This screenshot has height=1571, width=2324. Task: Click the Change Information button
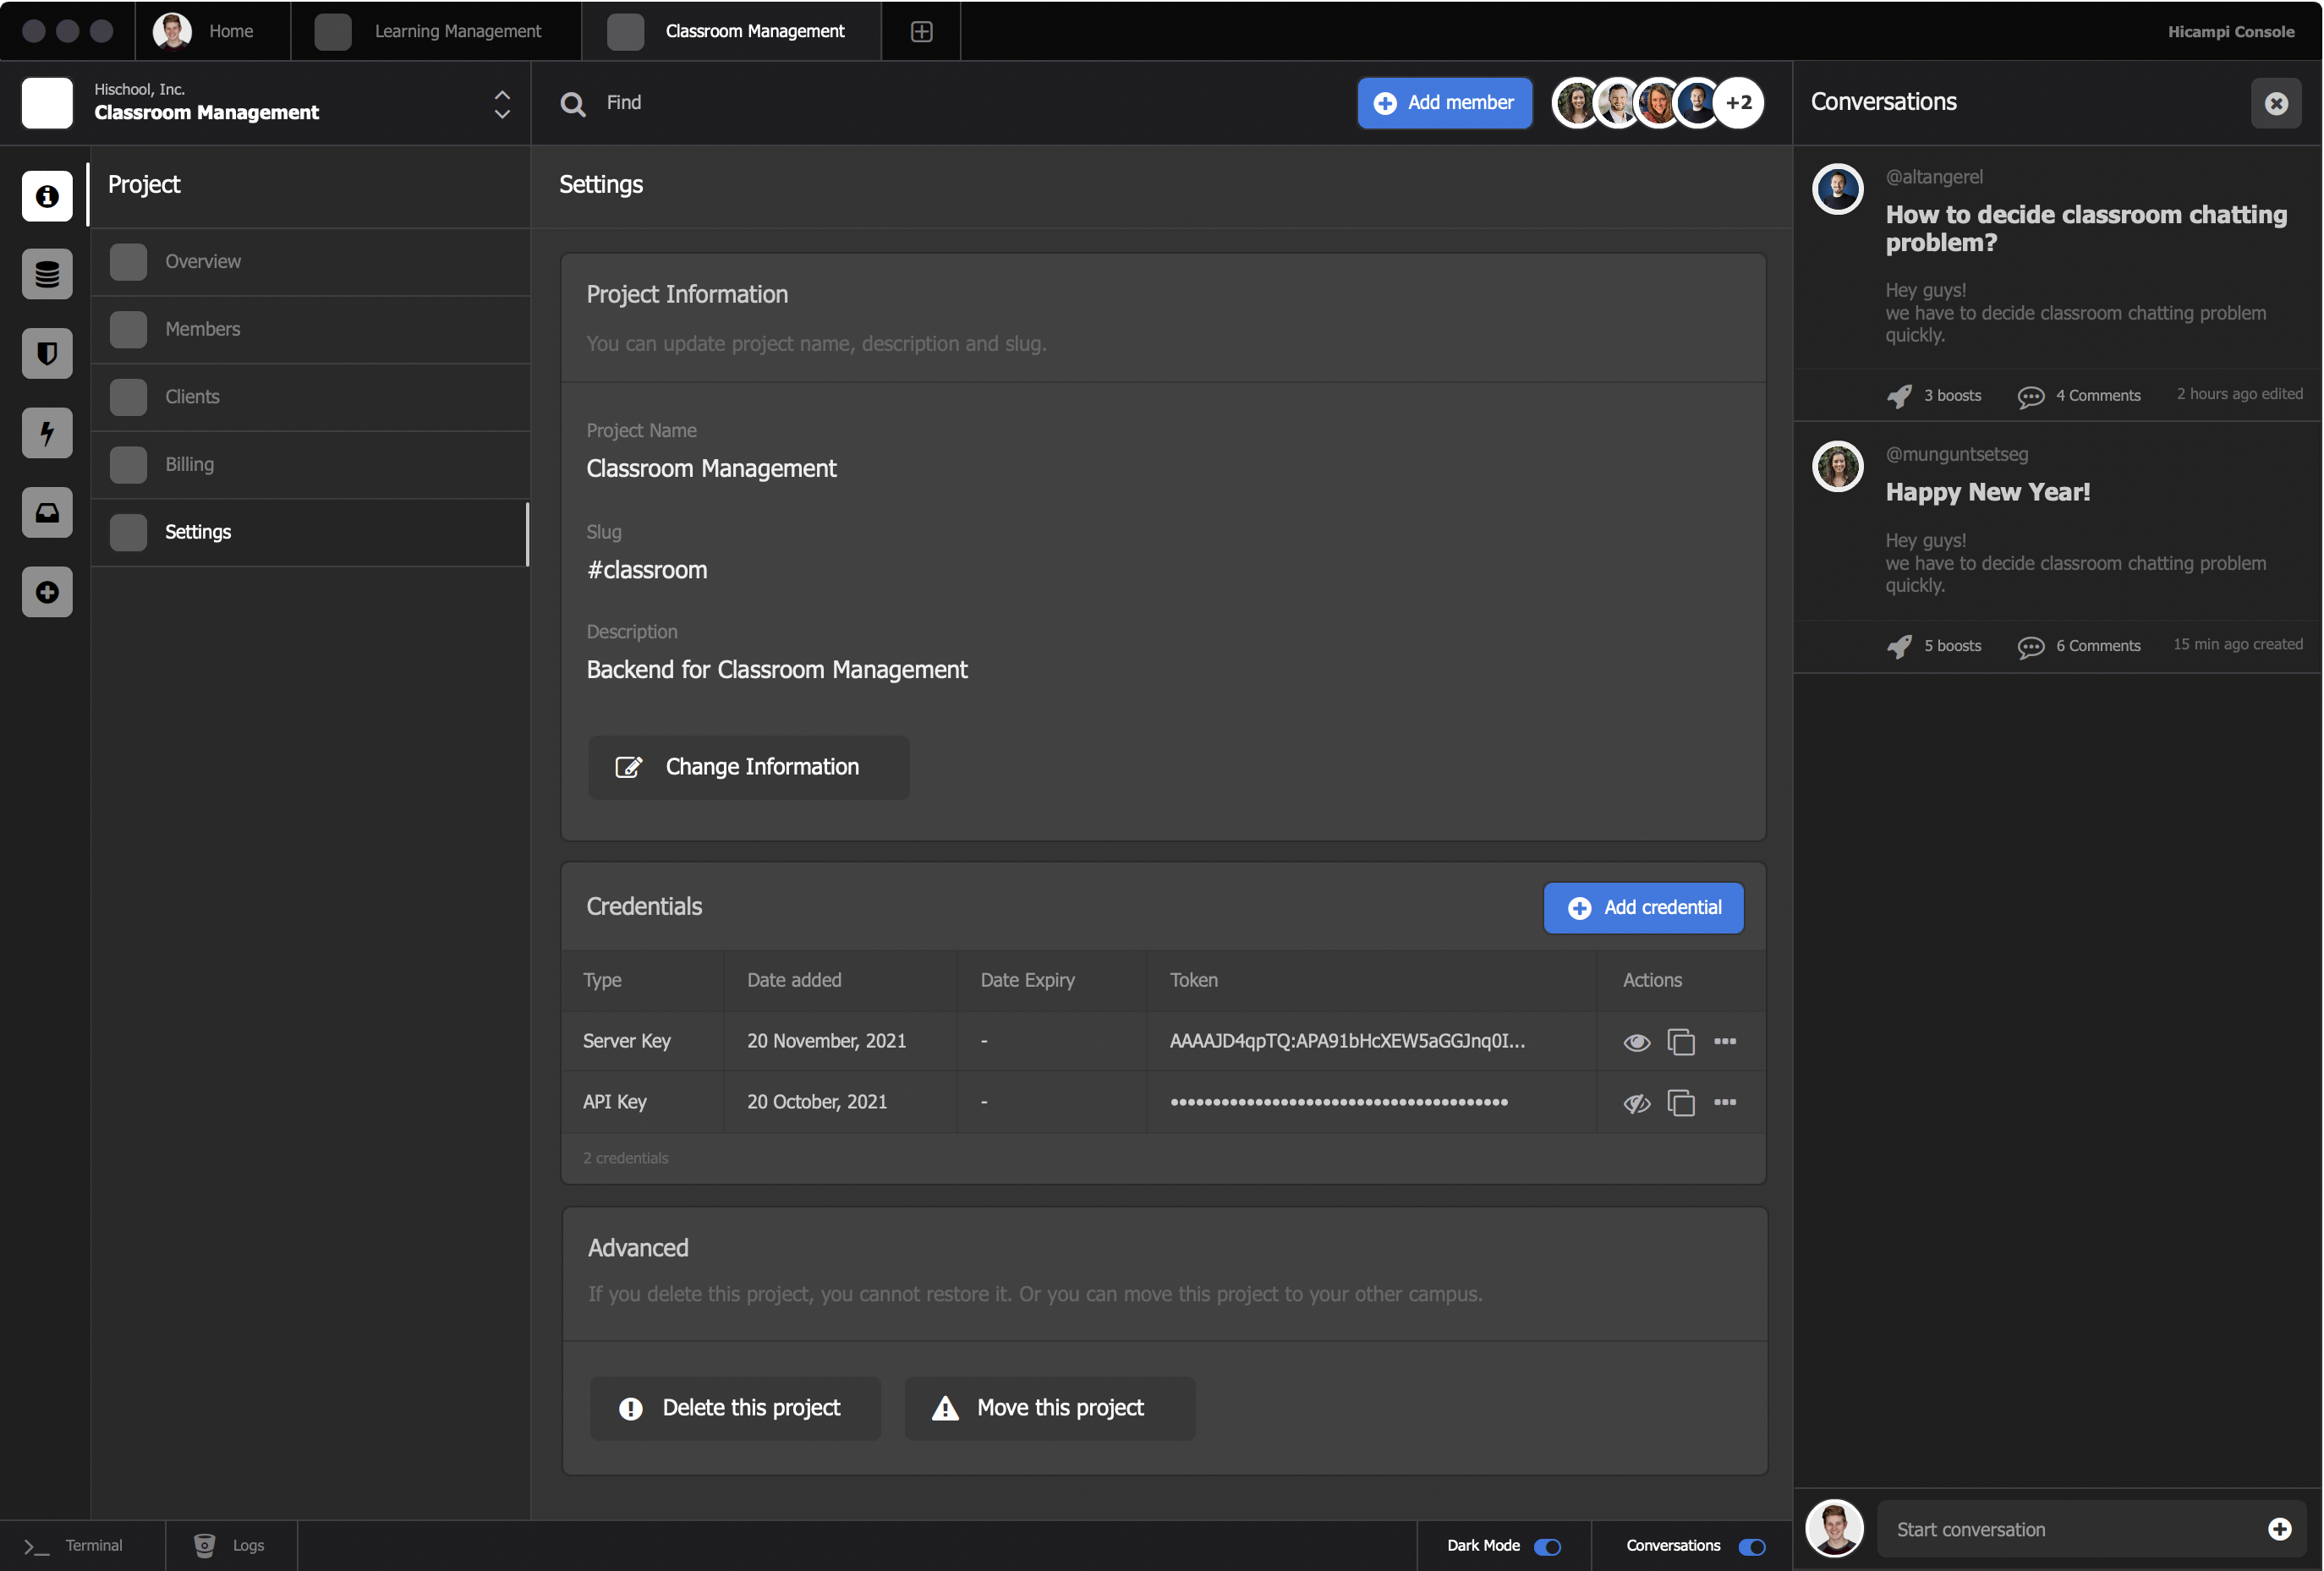(748, 767)
